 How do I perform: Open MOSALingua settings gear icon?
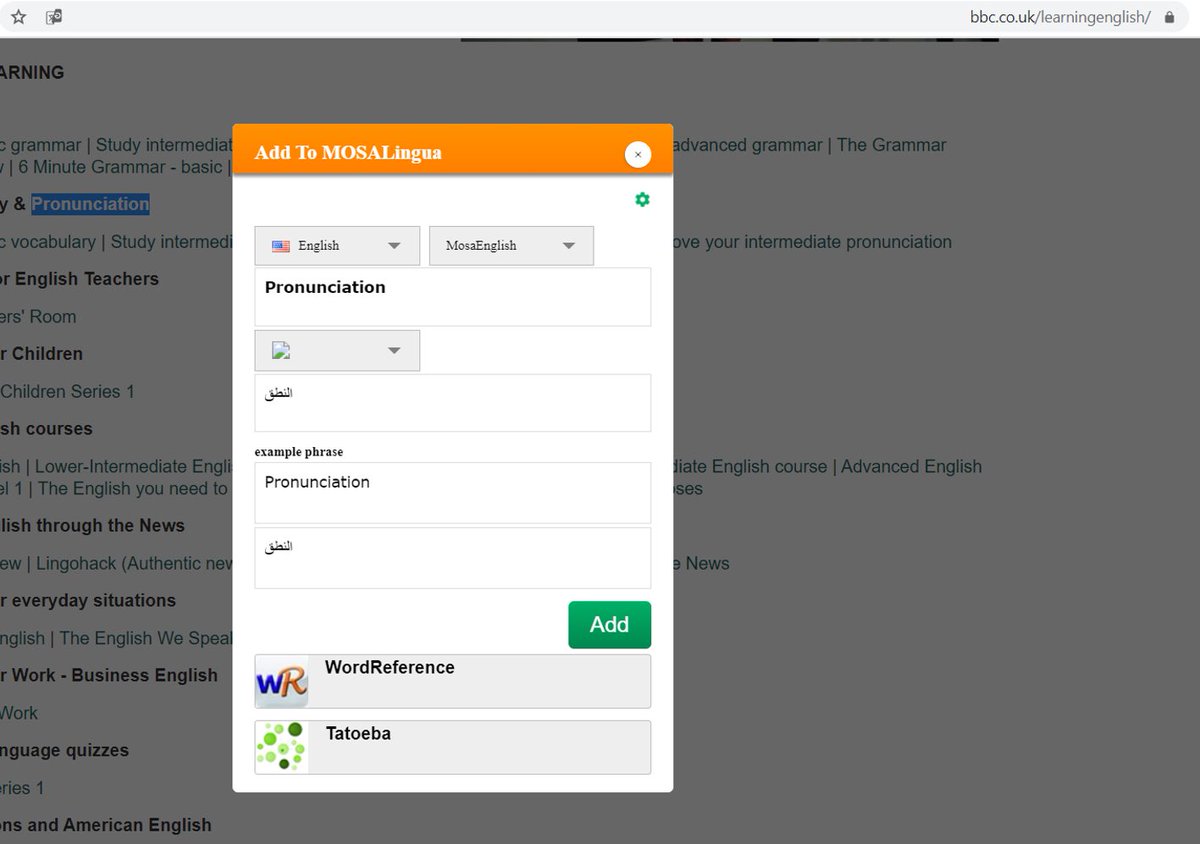(642, 200)
